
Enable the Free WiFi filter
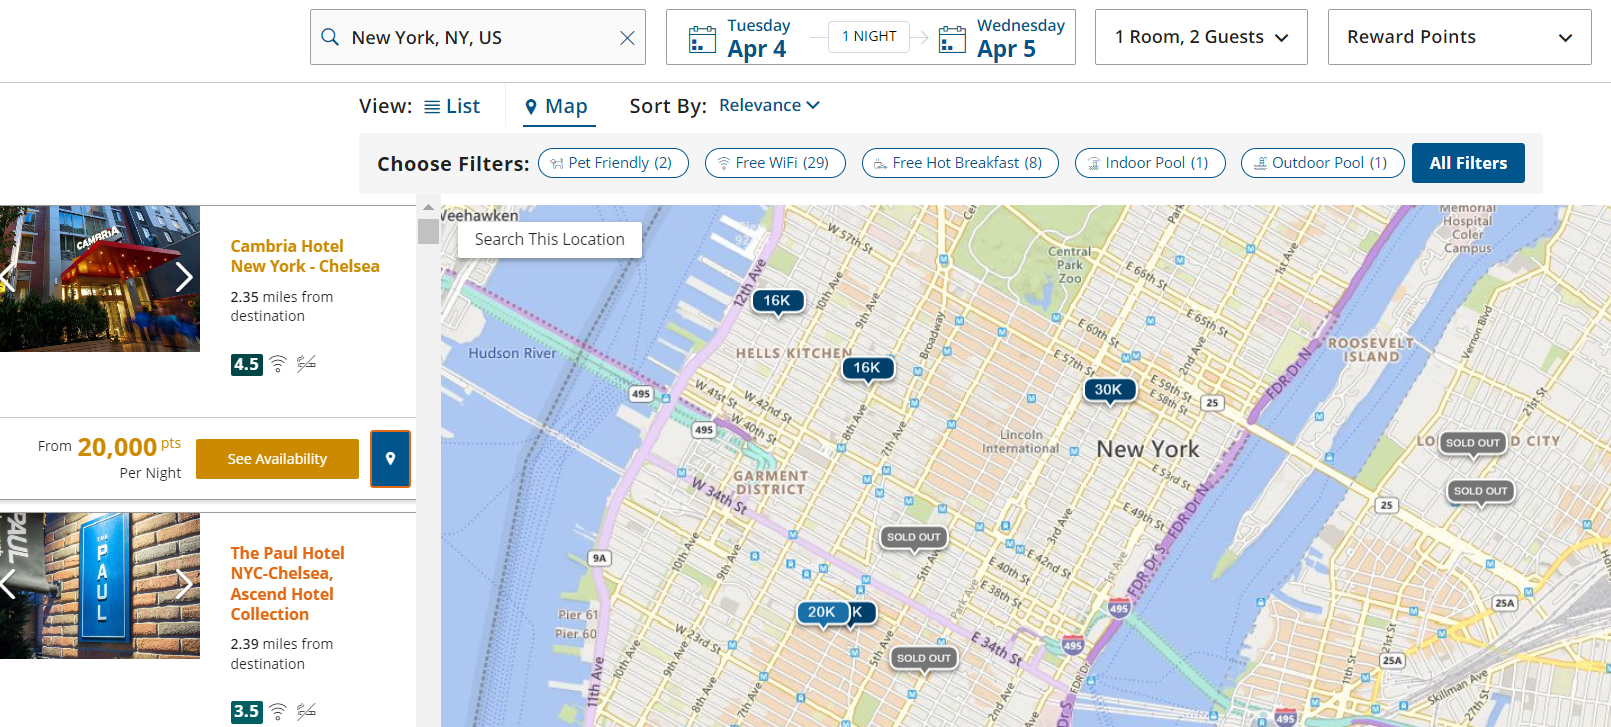(775, 163)
